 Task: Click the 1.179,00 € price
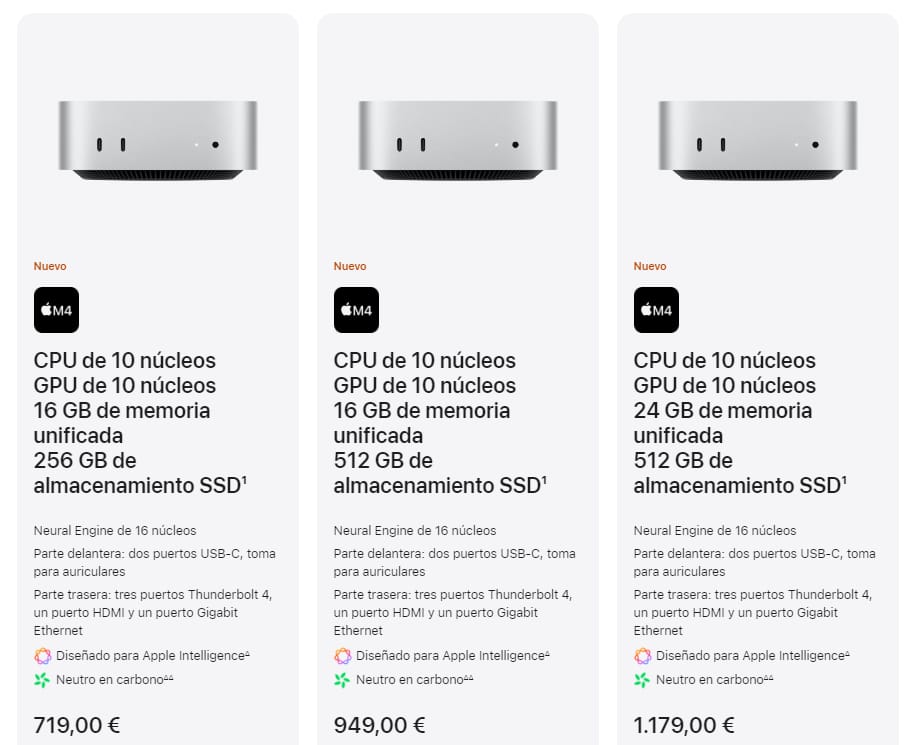(684, 725)
